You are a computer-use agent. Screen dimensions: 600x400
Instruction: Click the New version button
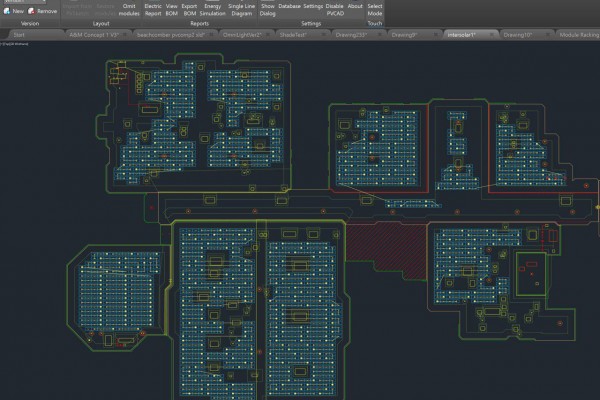(x=13, y=11)
